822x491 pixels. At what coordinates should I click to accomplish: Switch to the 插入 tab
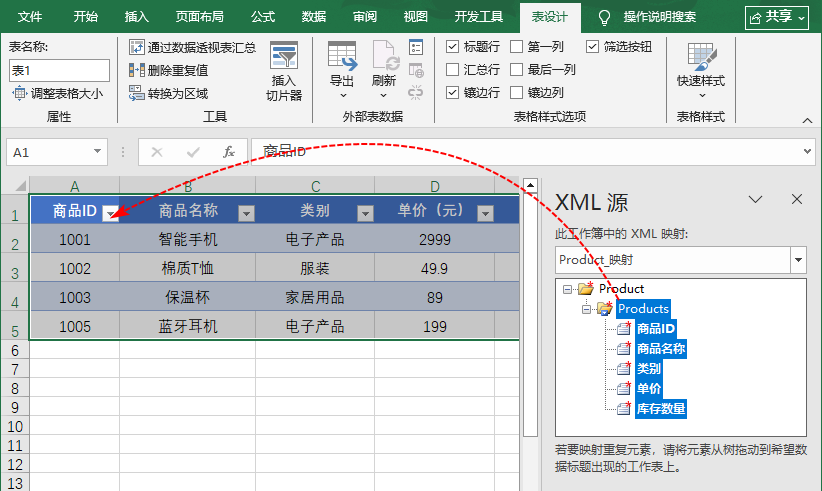point(137,17)
